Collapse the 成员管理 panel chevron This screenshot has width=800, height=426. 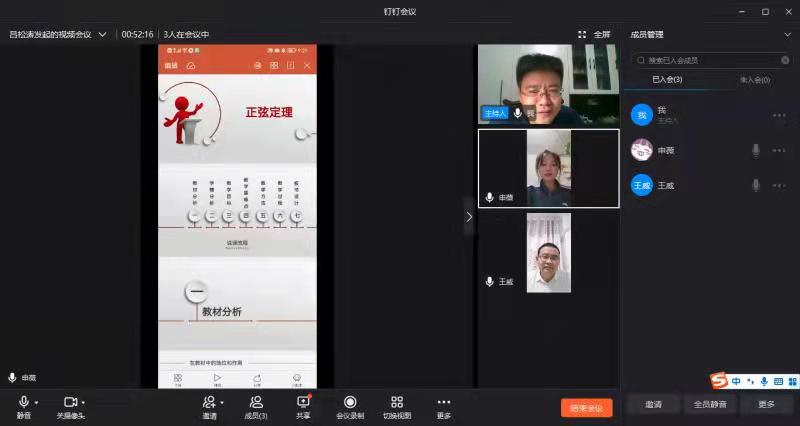786,34
